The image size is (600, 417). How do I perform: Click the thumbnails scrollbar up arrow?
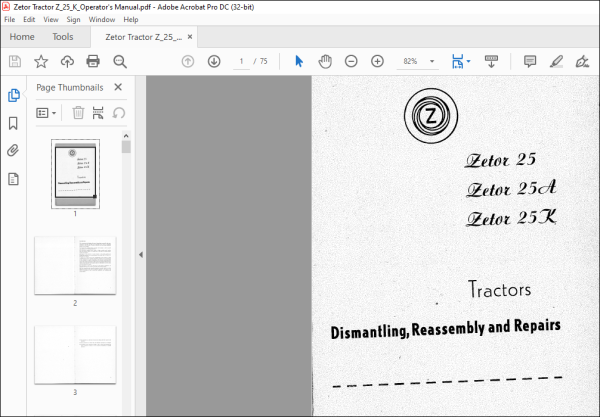click(x=126, y=136)
